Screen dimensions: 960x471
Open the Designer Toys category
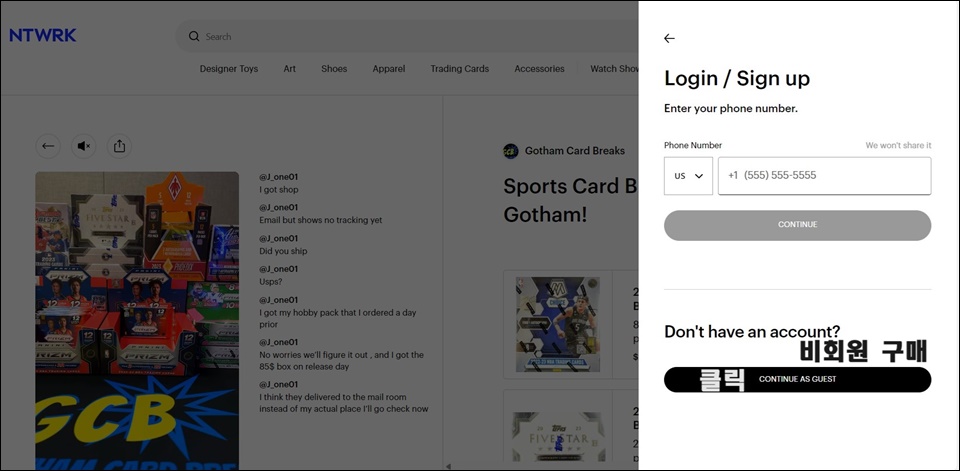tap(228, 69)
